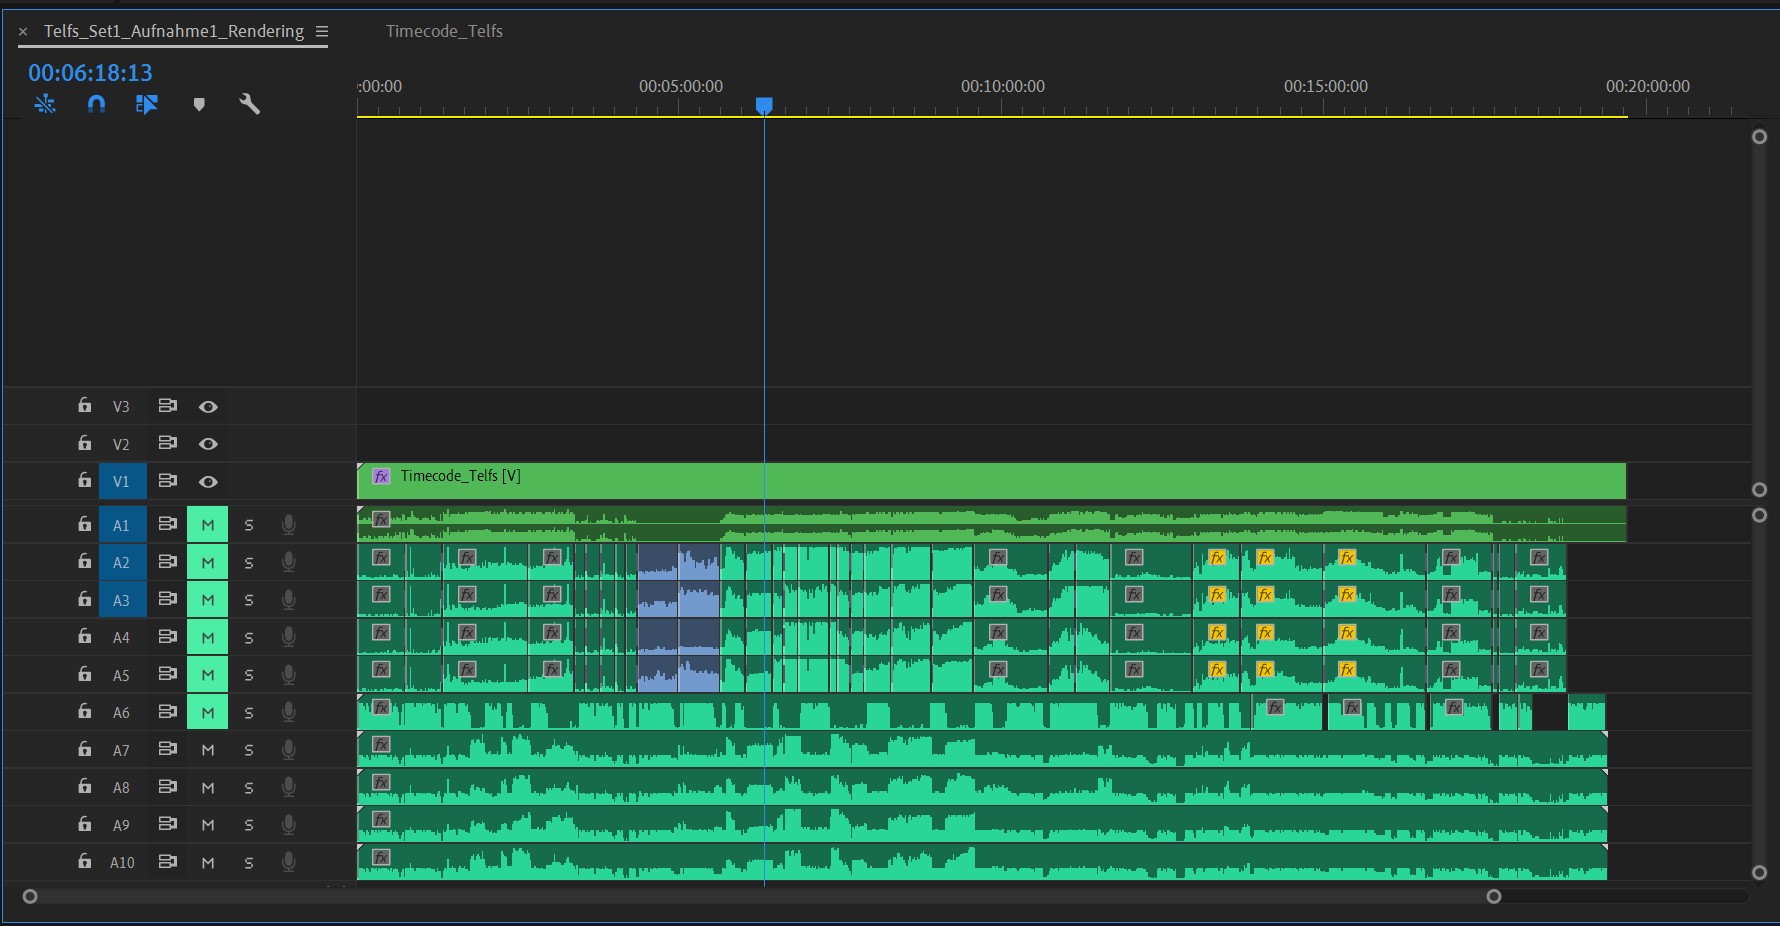Toggle insert sequence as nest option

click(x=45, y=104)
